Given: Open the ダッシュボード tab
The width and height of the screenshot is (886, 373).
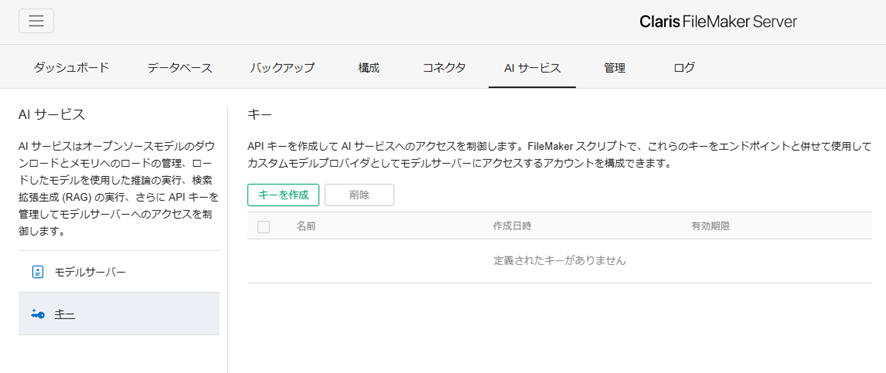Looking at the screenshot, I should click(x=71, y=68).
